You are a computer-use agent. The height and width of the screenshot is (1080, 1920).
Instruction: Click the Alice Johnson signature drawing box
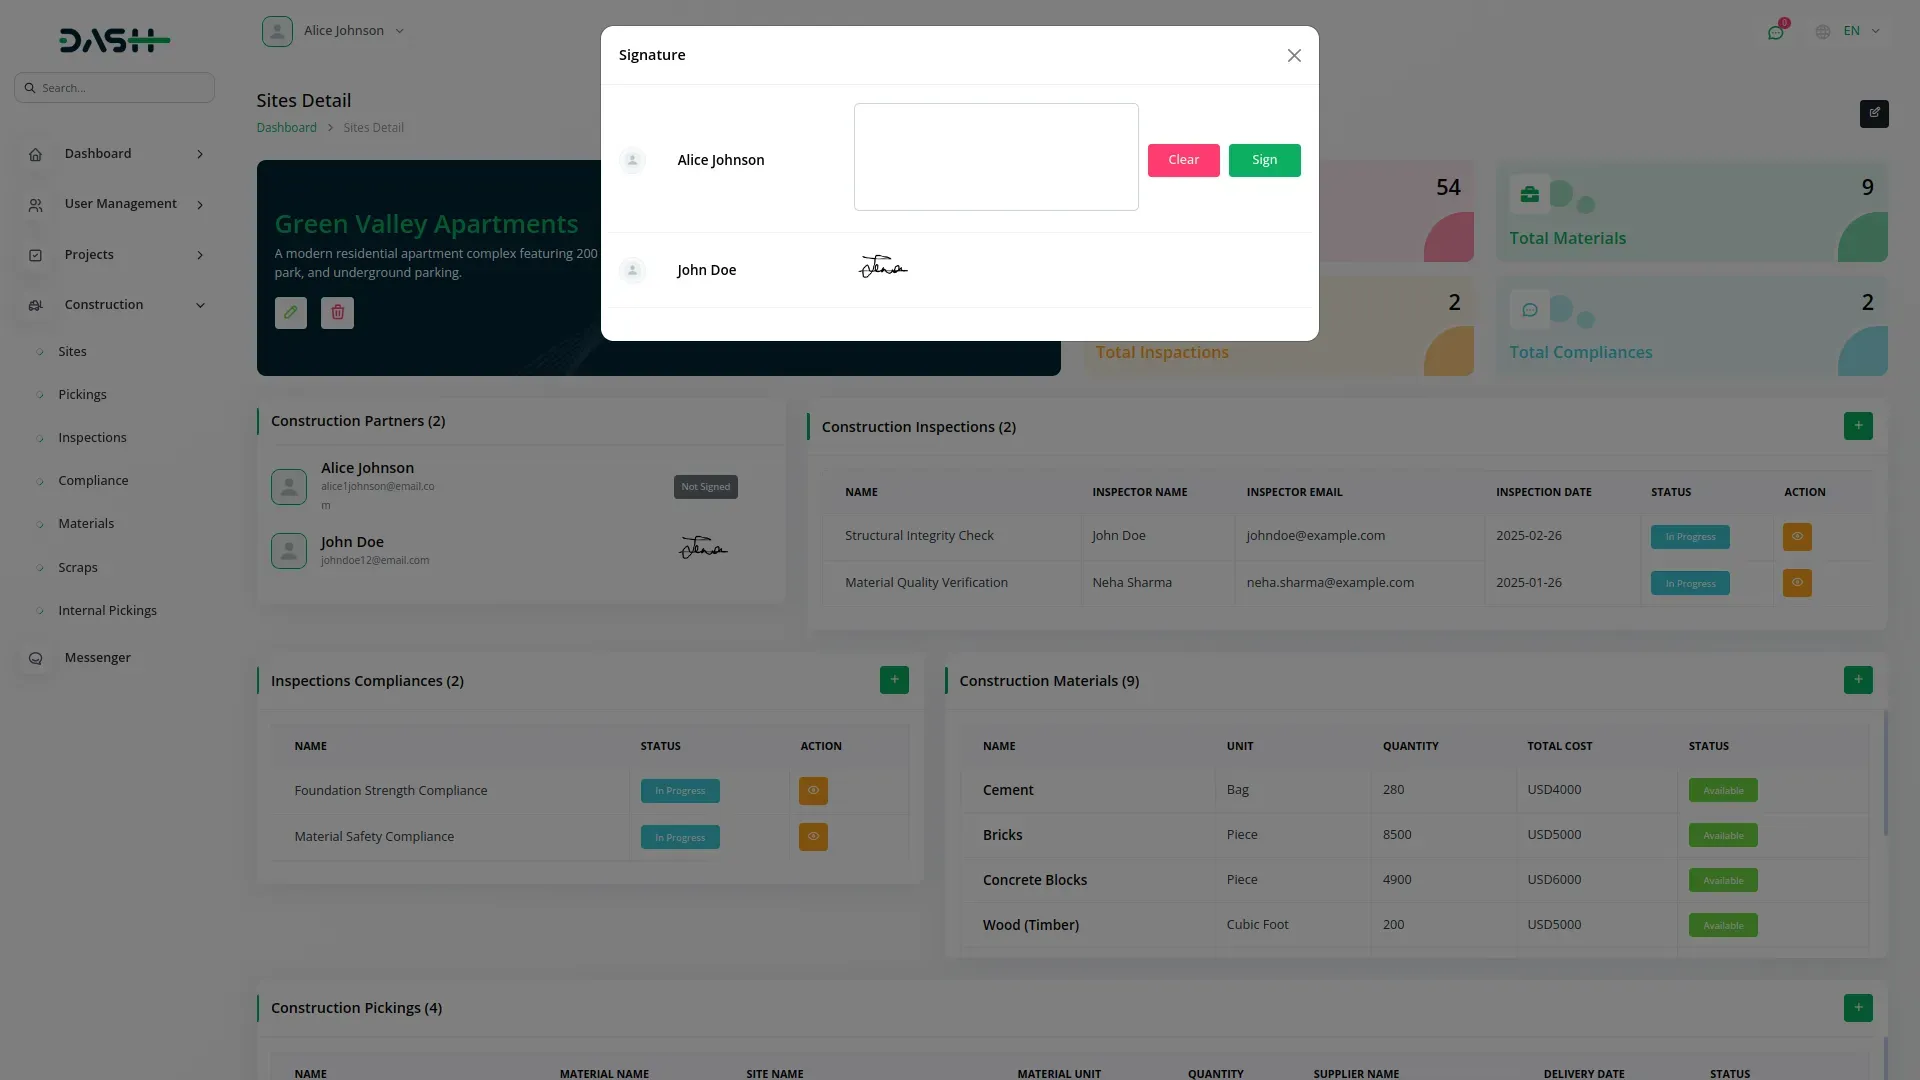(x=996, y=157)
